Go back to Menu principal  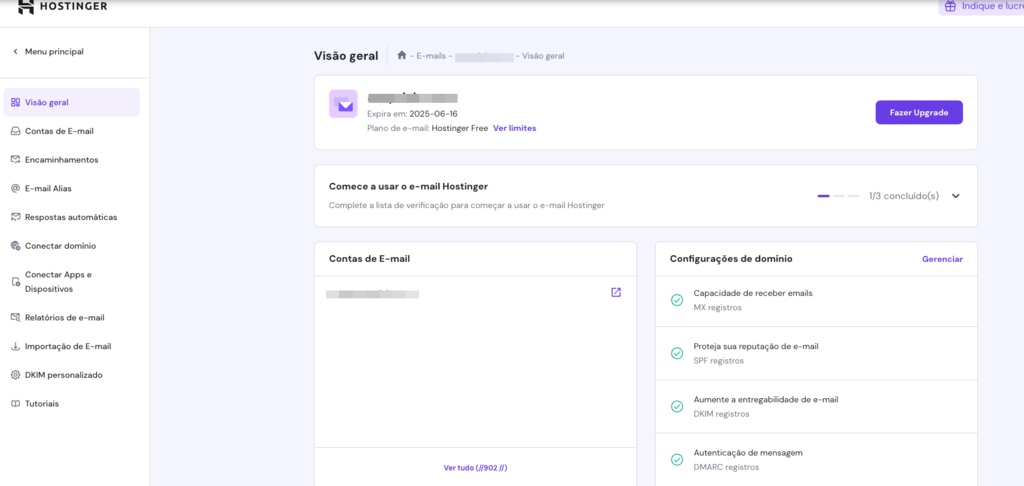pyautogui.click(x=54, y=52)
